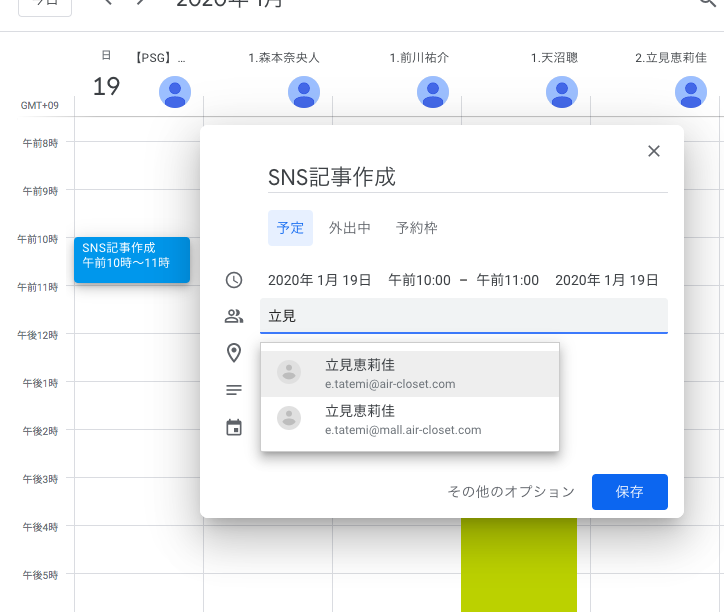Click 天沼聰 avatar icon

[x=562, y=92]
